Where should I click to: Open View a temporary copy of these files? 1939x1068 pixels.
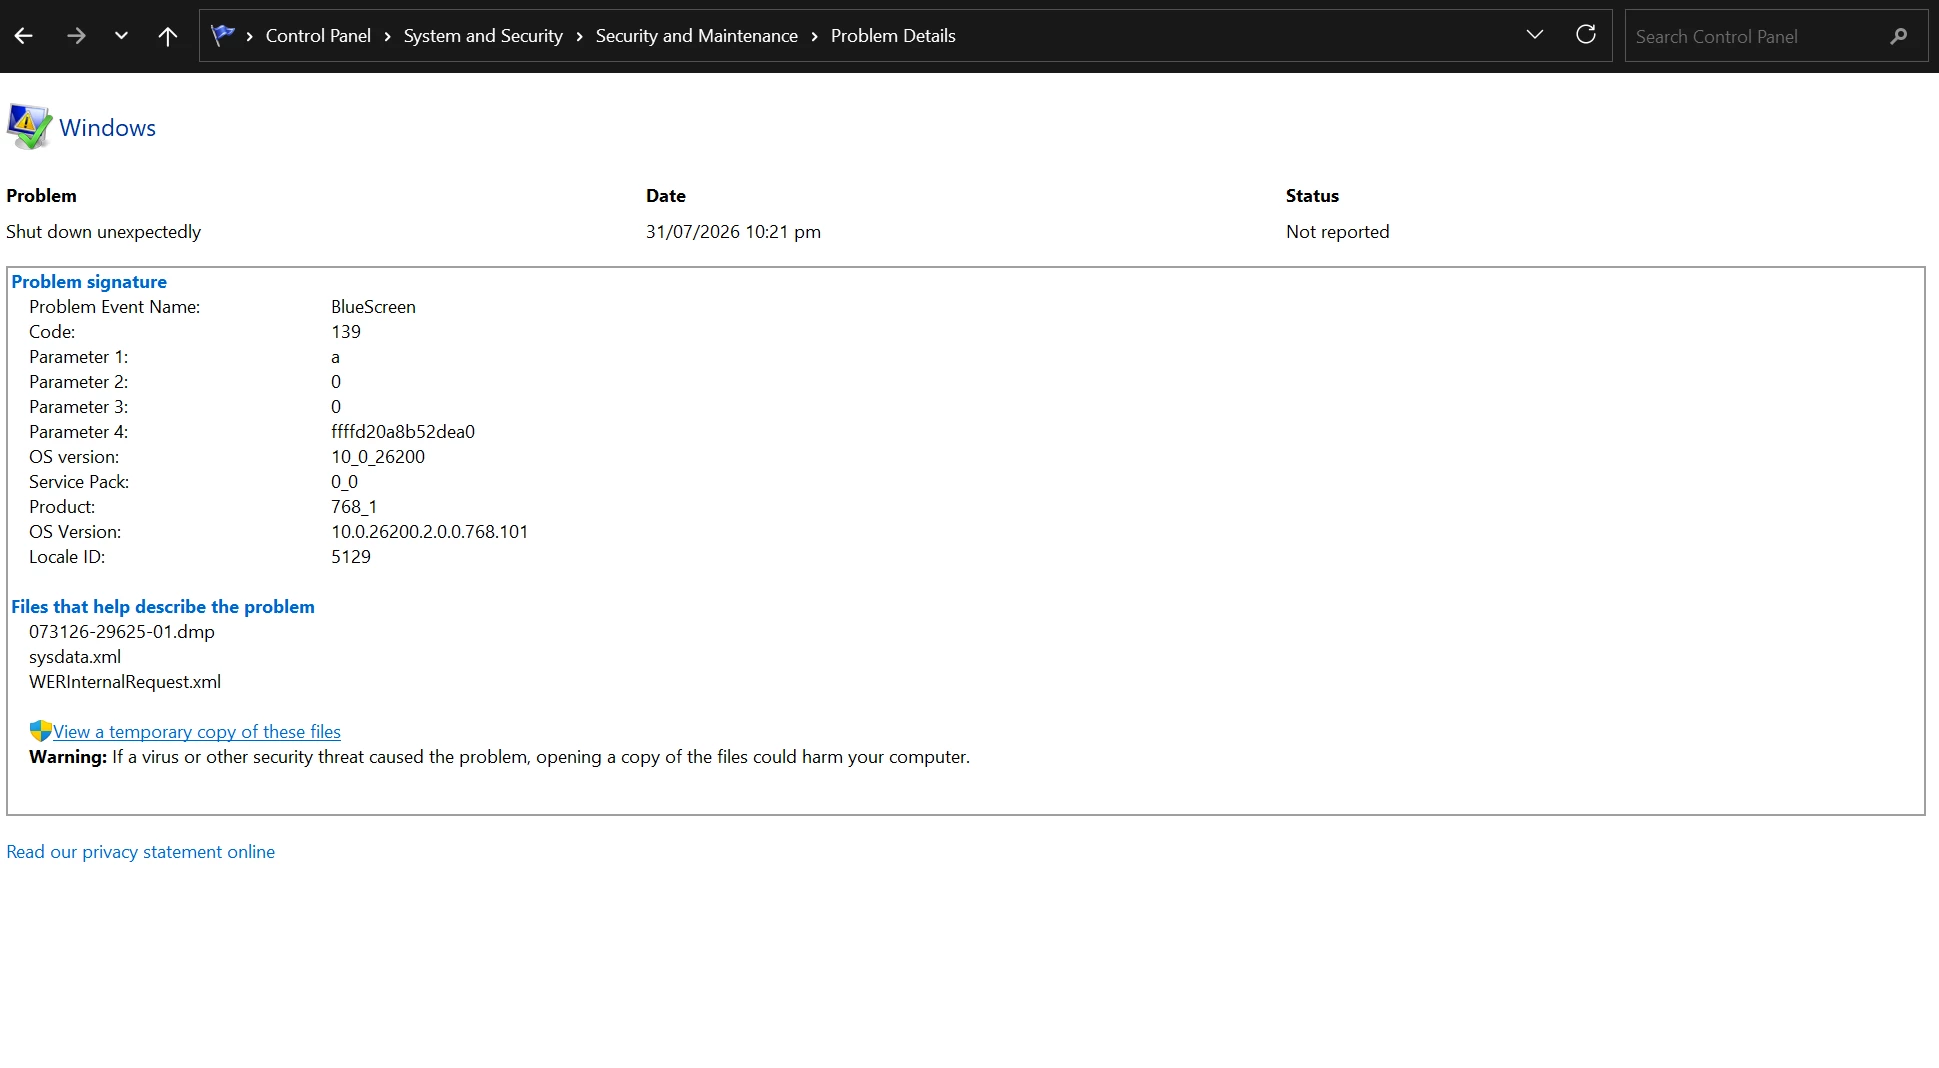[197, 732]
